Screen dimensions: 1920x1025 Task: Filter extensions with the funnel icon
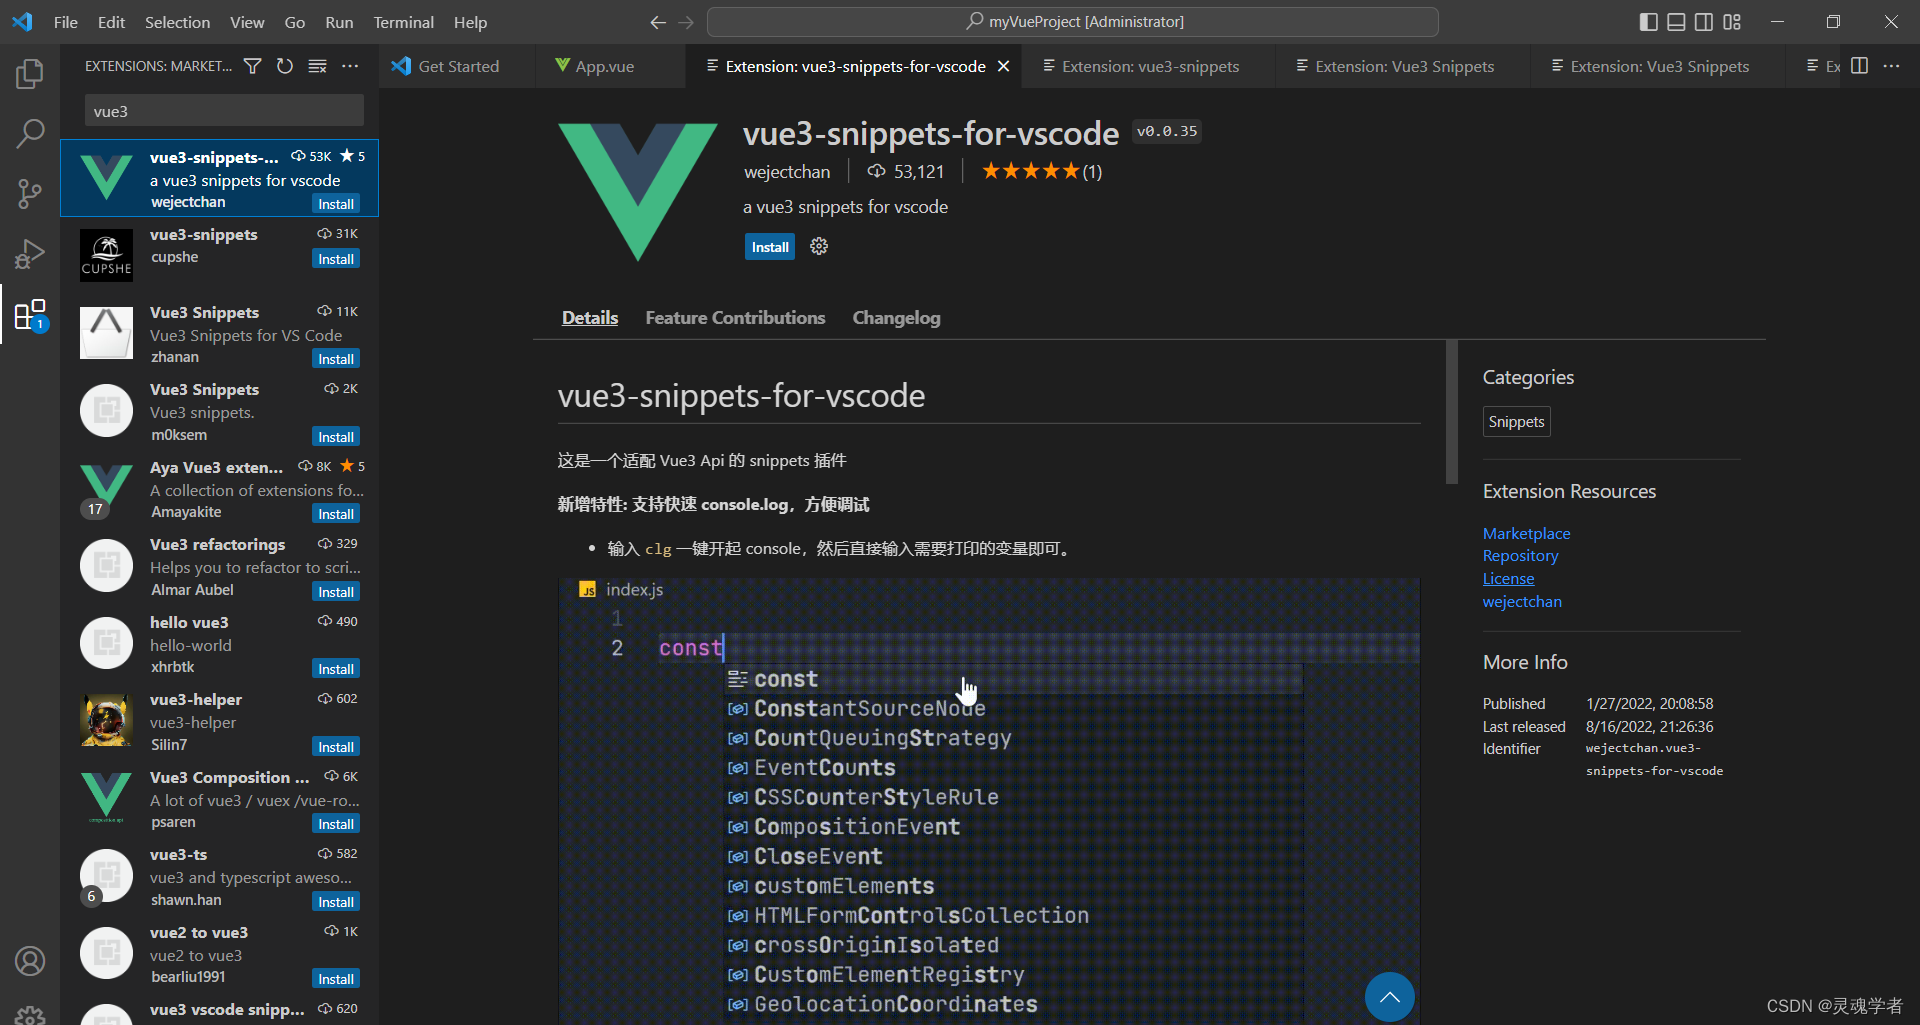[x=253, y=66]
